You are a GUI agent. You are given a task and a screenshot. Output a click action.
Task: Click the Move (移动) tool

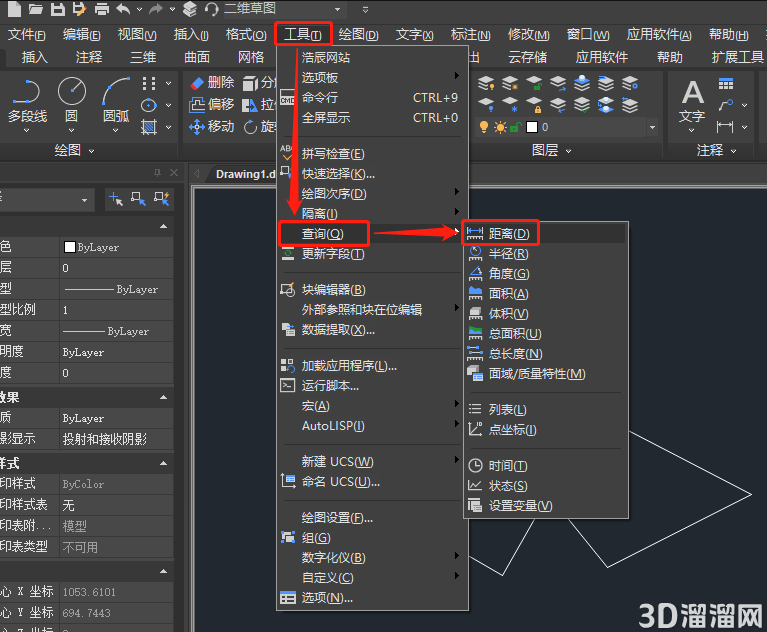(211, 127)
